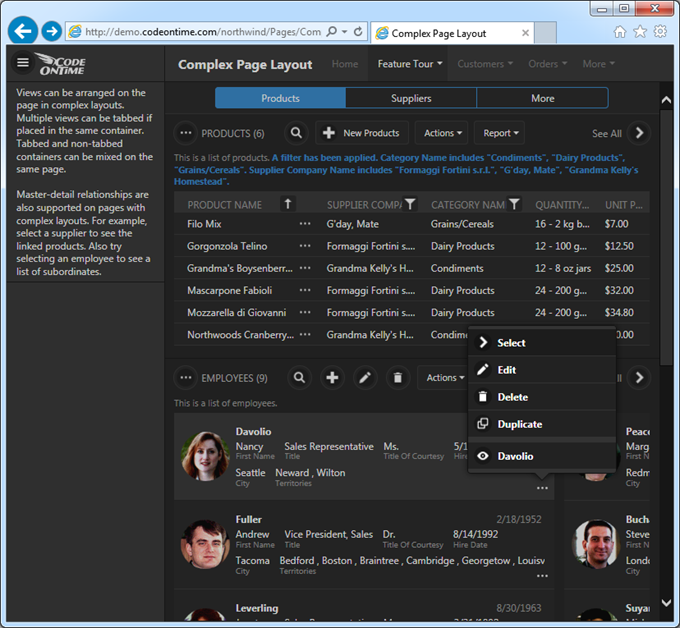Click the plus icon to add an employee
Screen dimensions: 680x628
tap(332, 377)
